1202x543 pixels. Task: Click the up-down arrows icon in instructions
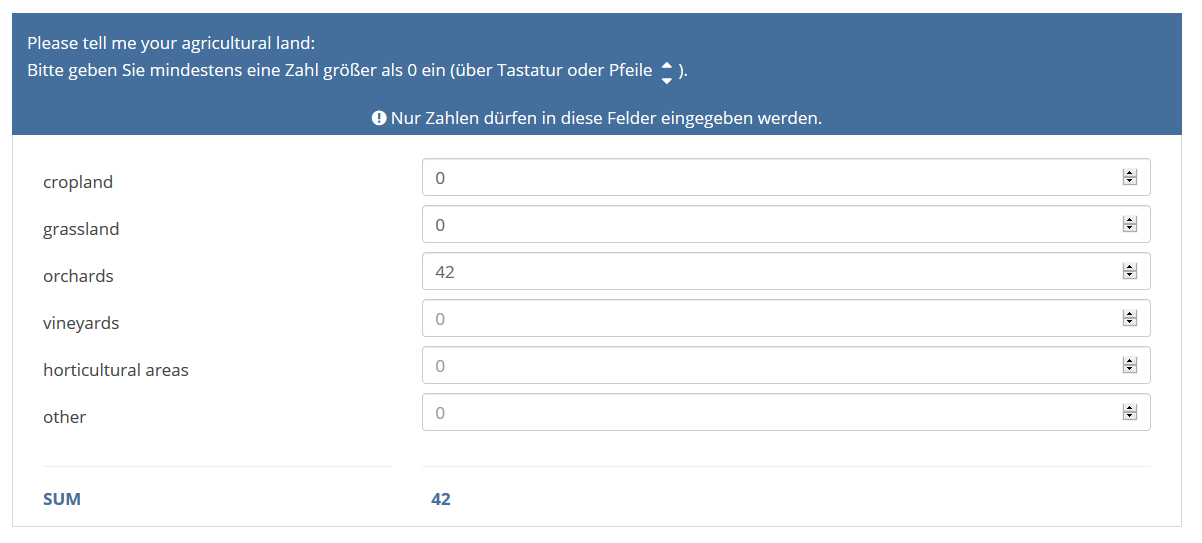(x=667, y=71)
